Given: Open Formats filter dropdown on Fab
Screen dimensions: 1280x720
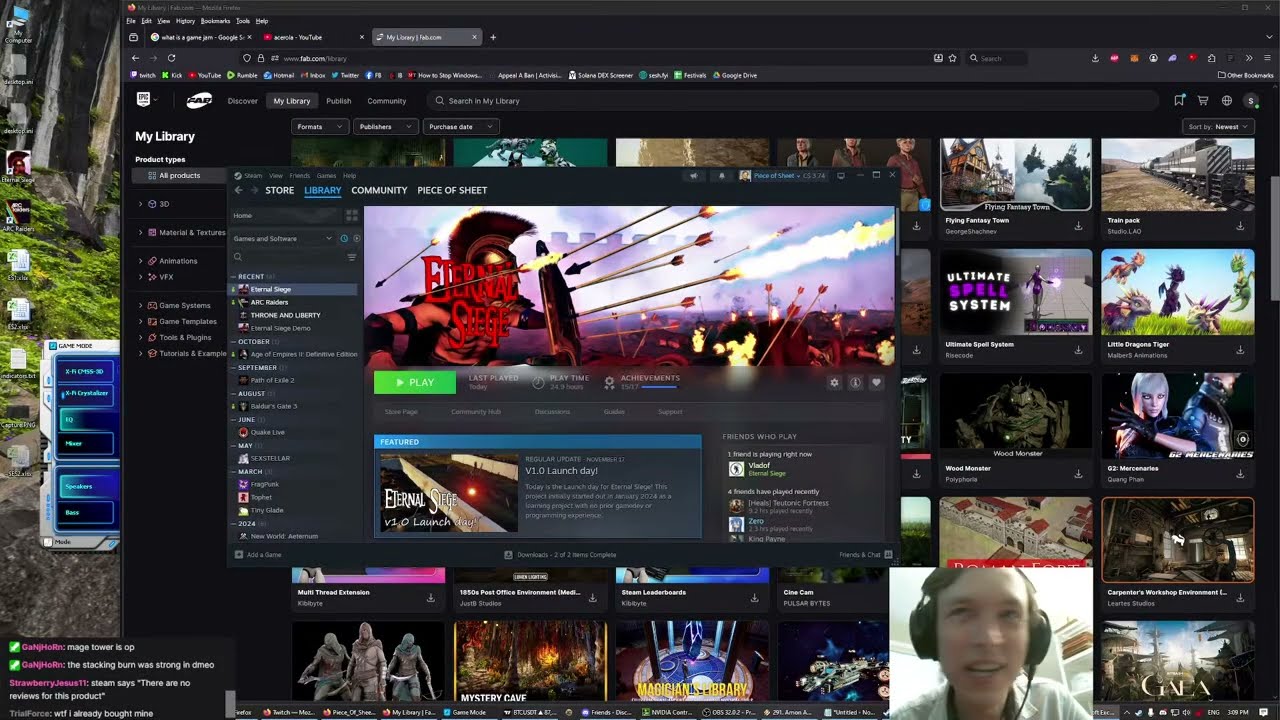Looking at the screenshot, I should point(319,127).
